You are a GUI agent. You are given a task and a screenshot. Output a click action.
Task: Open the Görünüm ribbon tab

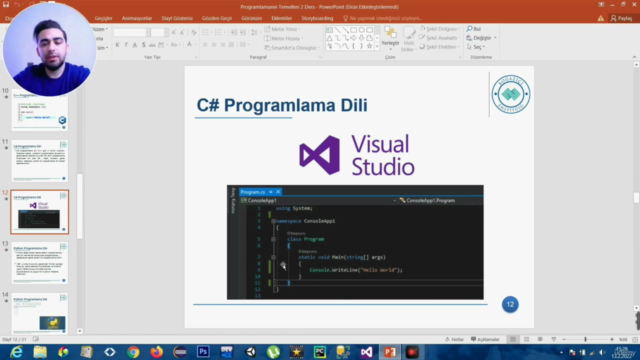pyautogui.click(x=251, y=18)
